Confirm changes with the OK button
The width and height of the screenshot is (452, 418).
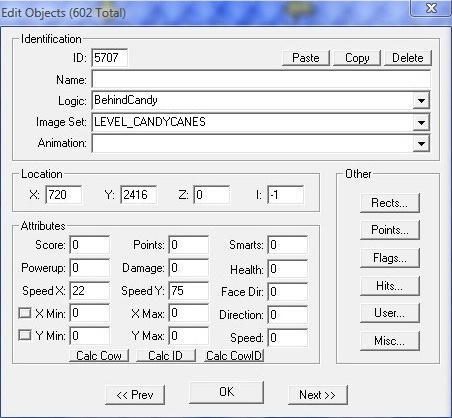(226, 392)
